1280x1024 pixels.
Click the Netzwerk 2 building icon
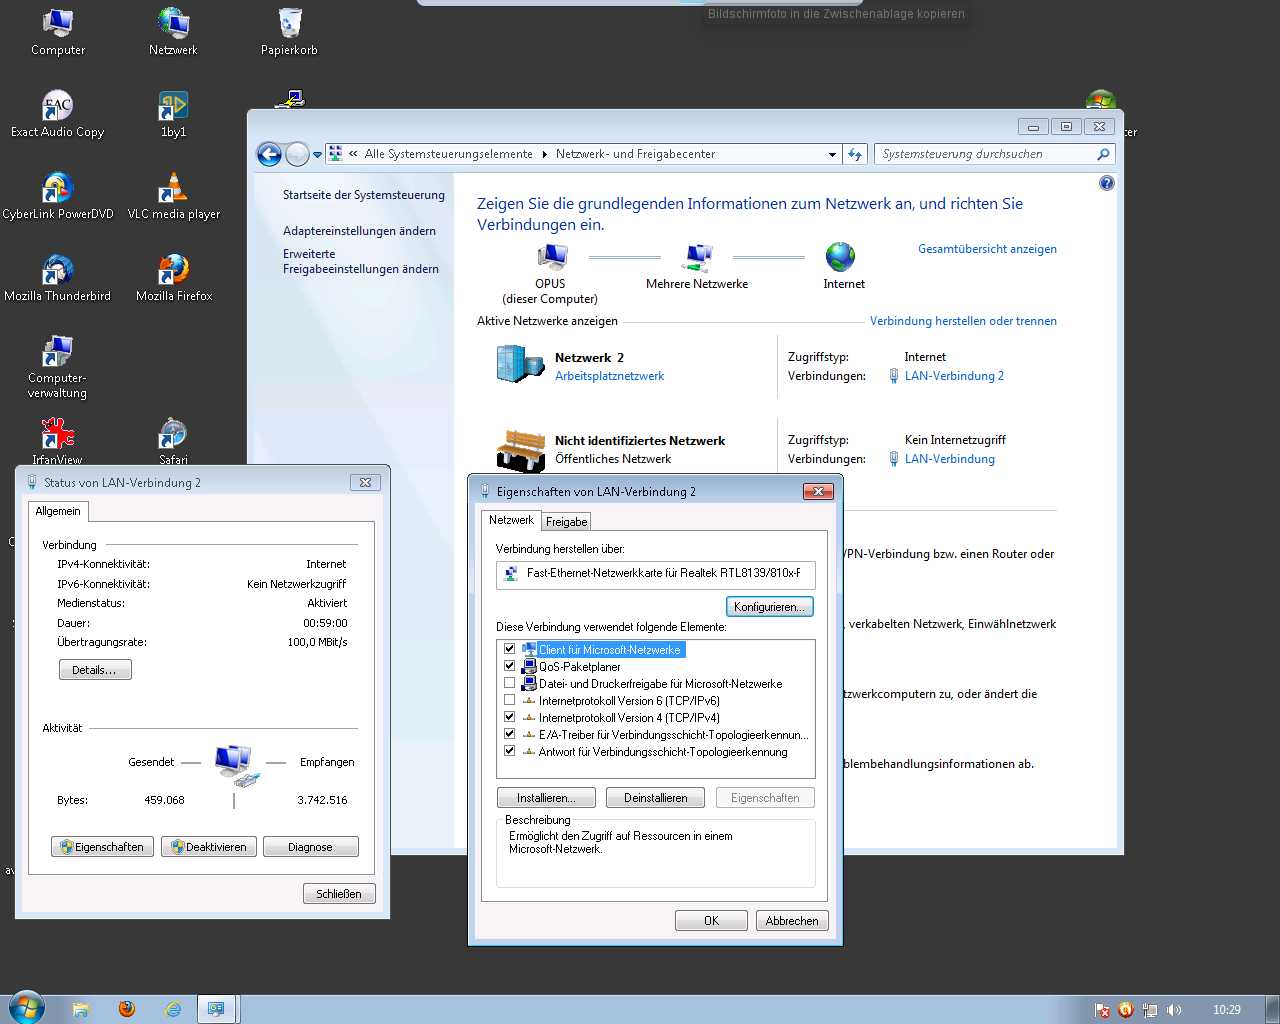click(x=520, y=364)
